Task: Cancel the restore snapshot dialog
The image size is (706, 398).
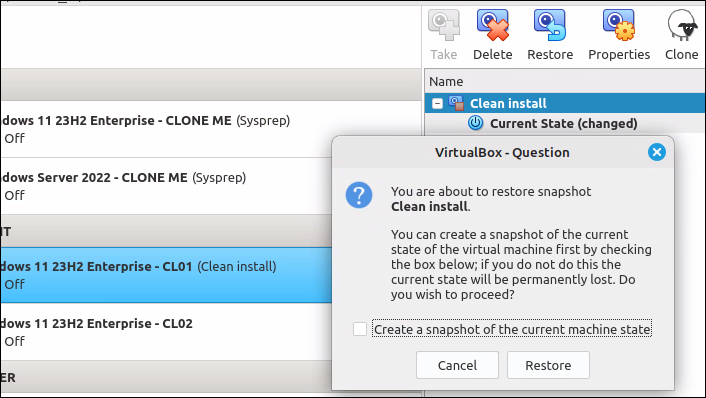Action: click(x=457, y=365)
